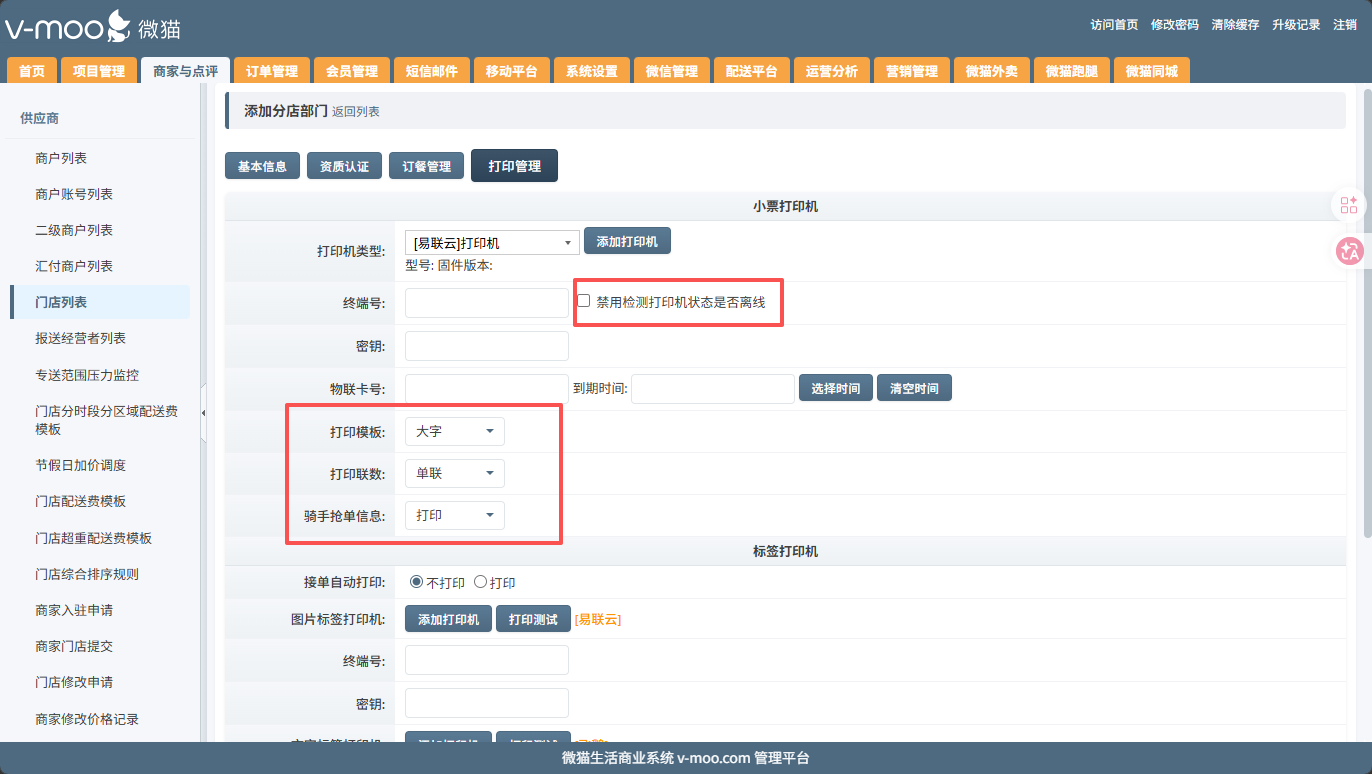Switch to the 基本信息 tab
Screen dimensions: 1372x774
262,166
